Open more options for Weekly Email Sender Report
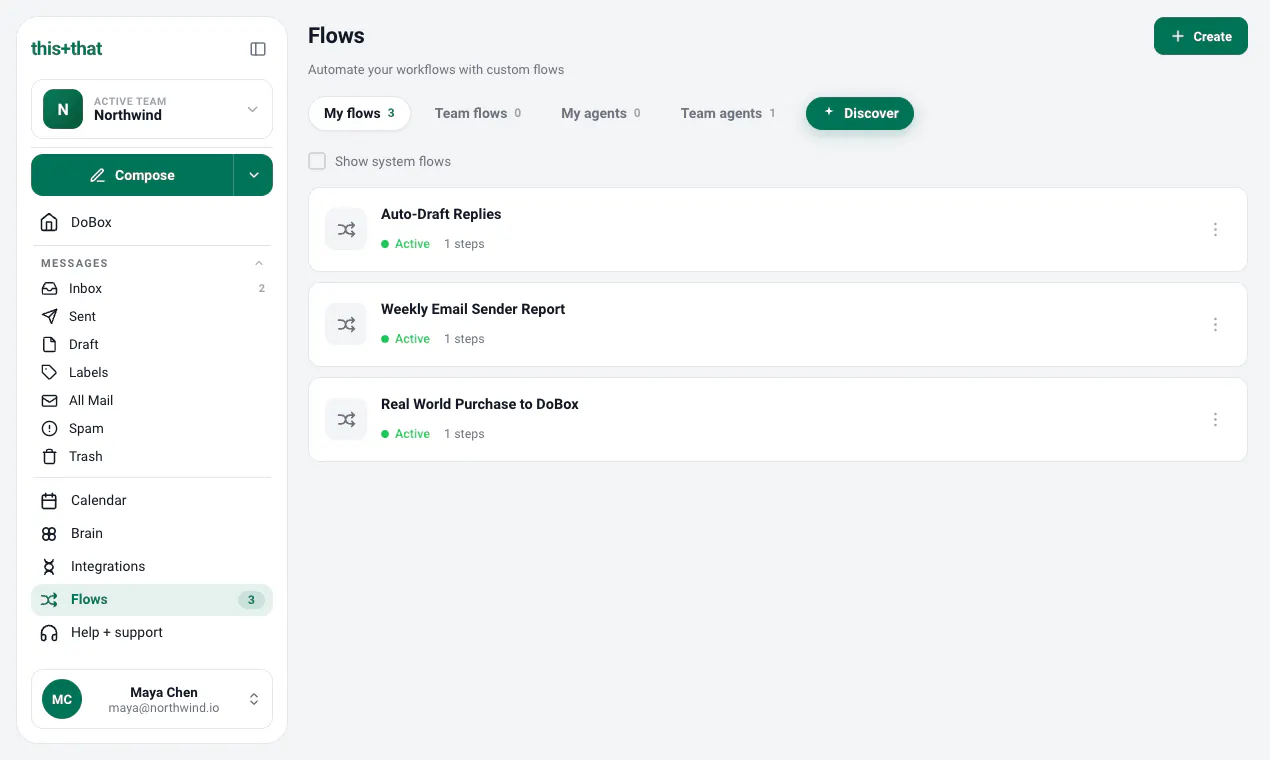 (x=1215, y=324)
